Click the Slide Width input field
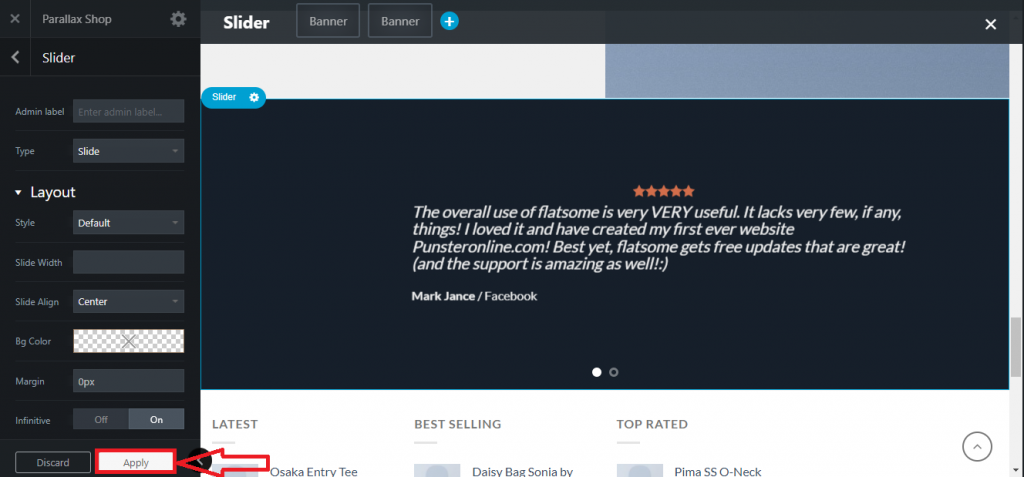The width and height of the screenshot is (1024, 477). (129, 262)
